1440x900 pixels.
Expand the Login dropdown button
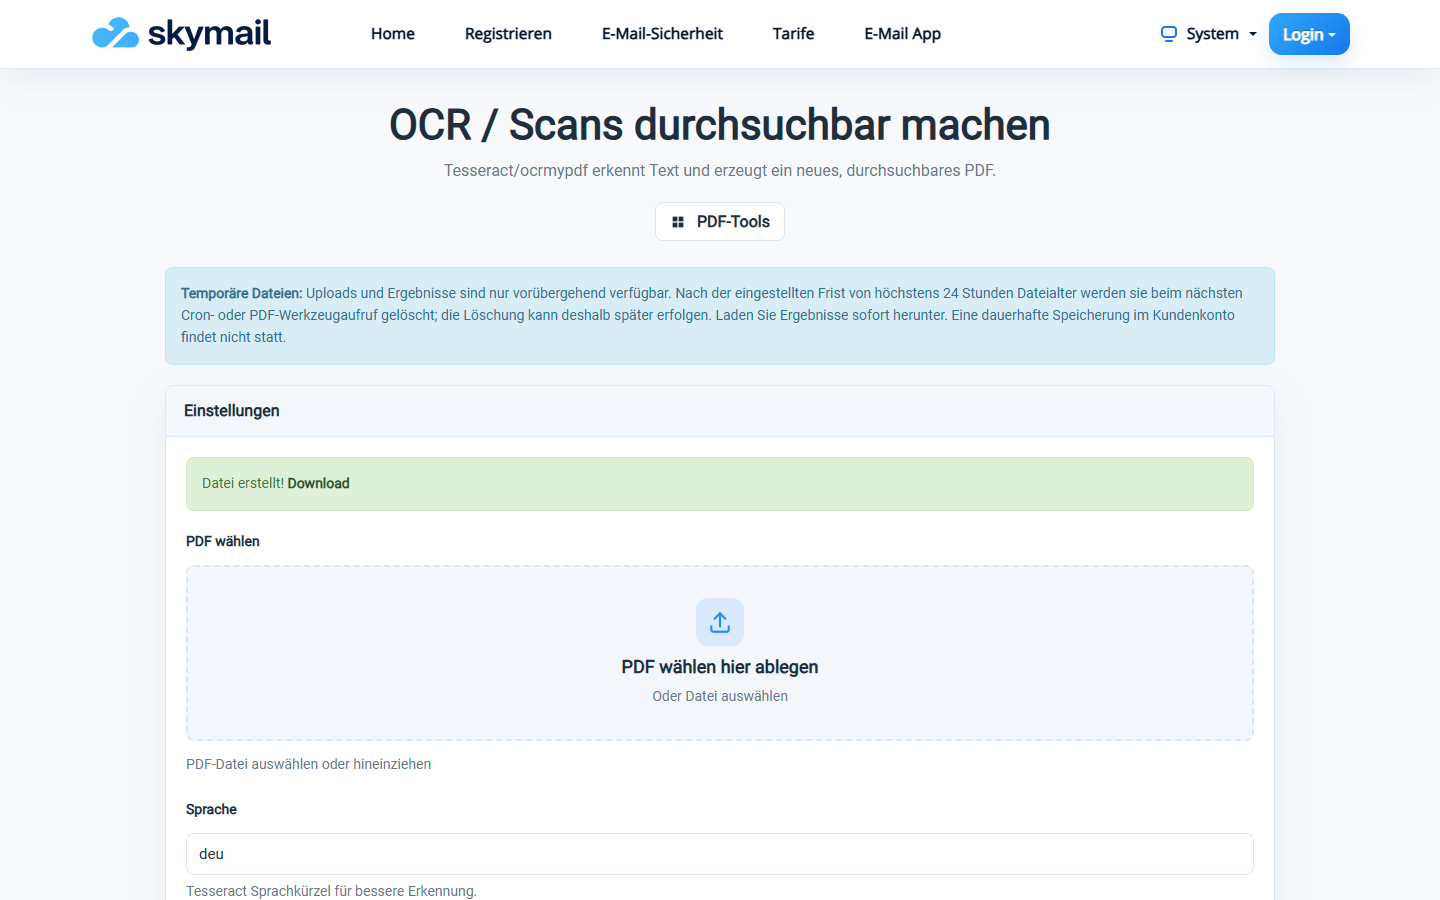point(1309,34)
